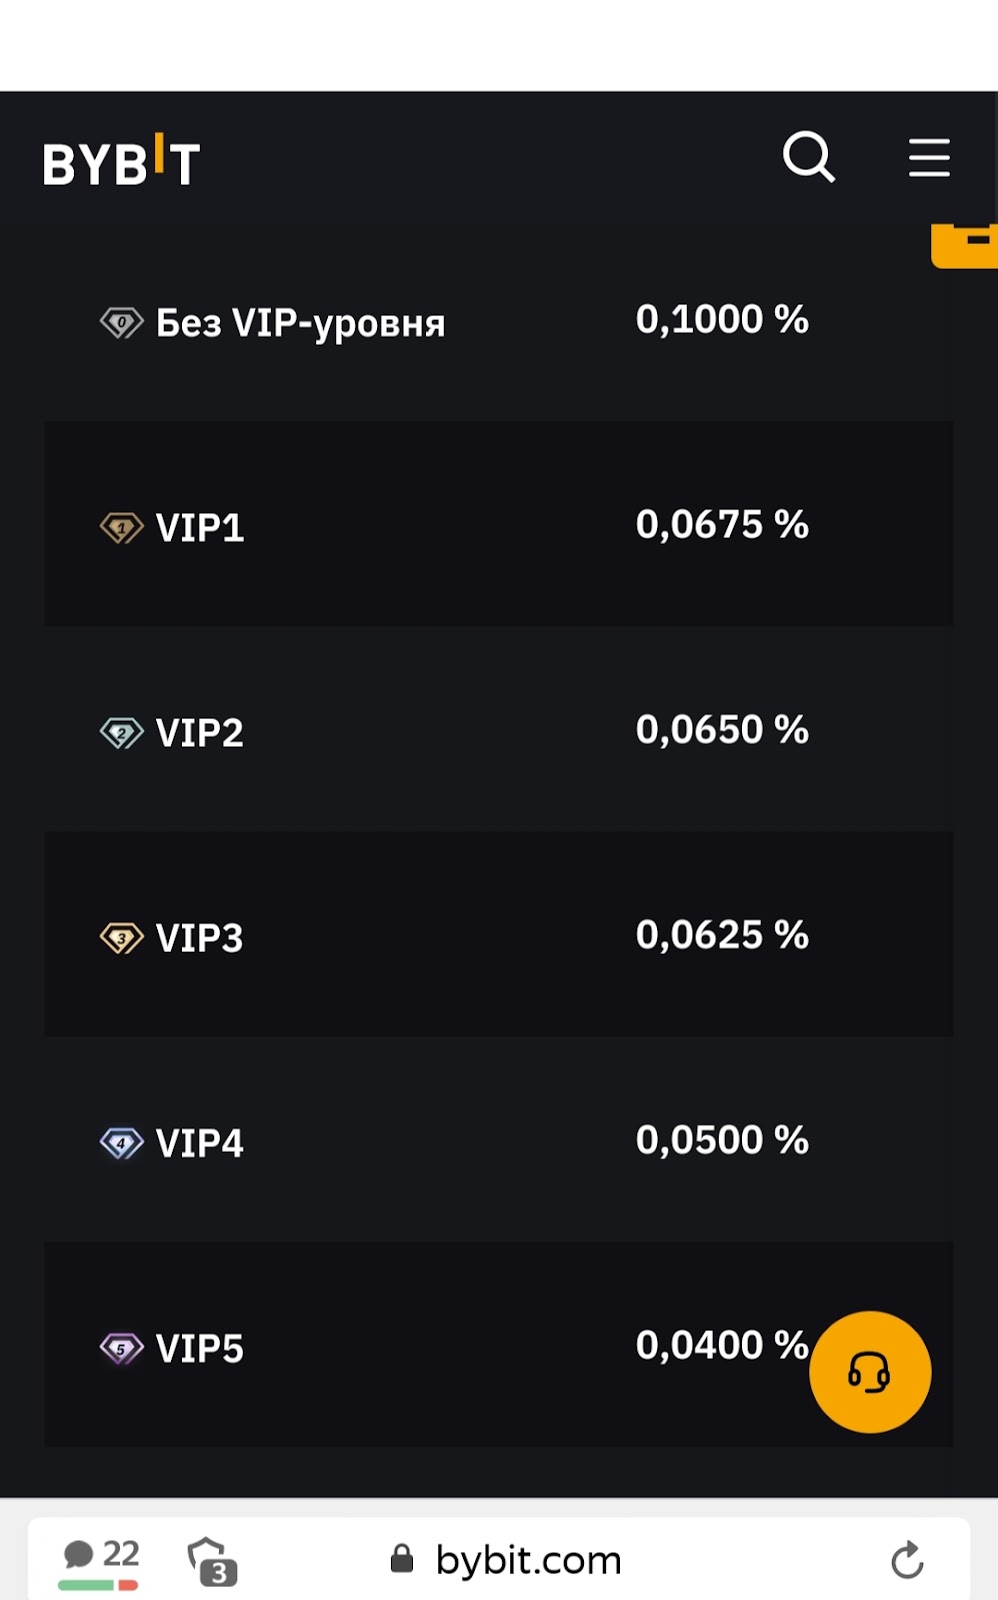The width and height of the screenshot is (998, 1600).
Task: Select the 0,0625 % fee for VIP3
Action: tap(722, 935)
